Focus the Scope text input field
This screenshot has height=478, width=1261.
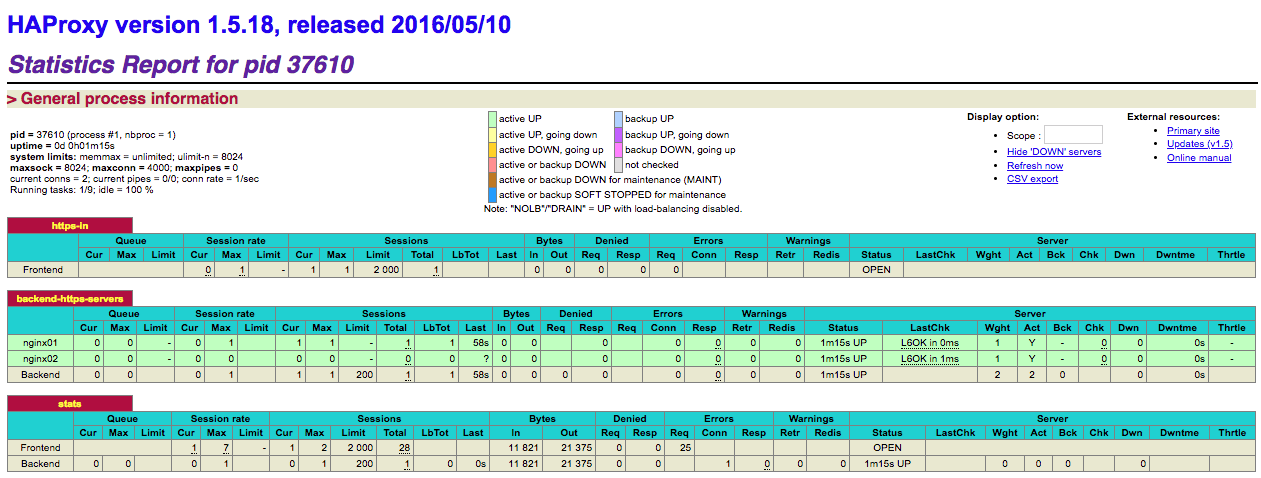1072,135
